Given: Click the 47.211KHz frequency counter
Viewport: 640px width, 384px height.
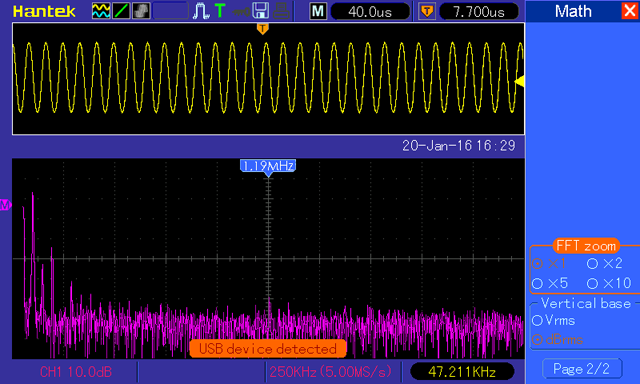Looking at the screenshot, I should click(x=462, y=372).
